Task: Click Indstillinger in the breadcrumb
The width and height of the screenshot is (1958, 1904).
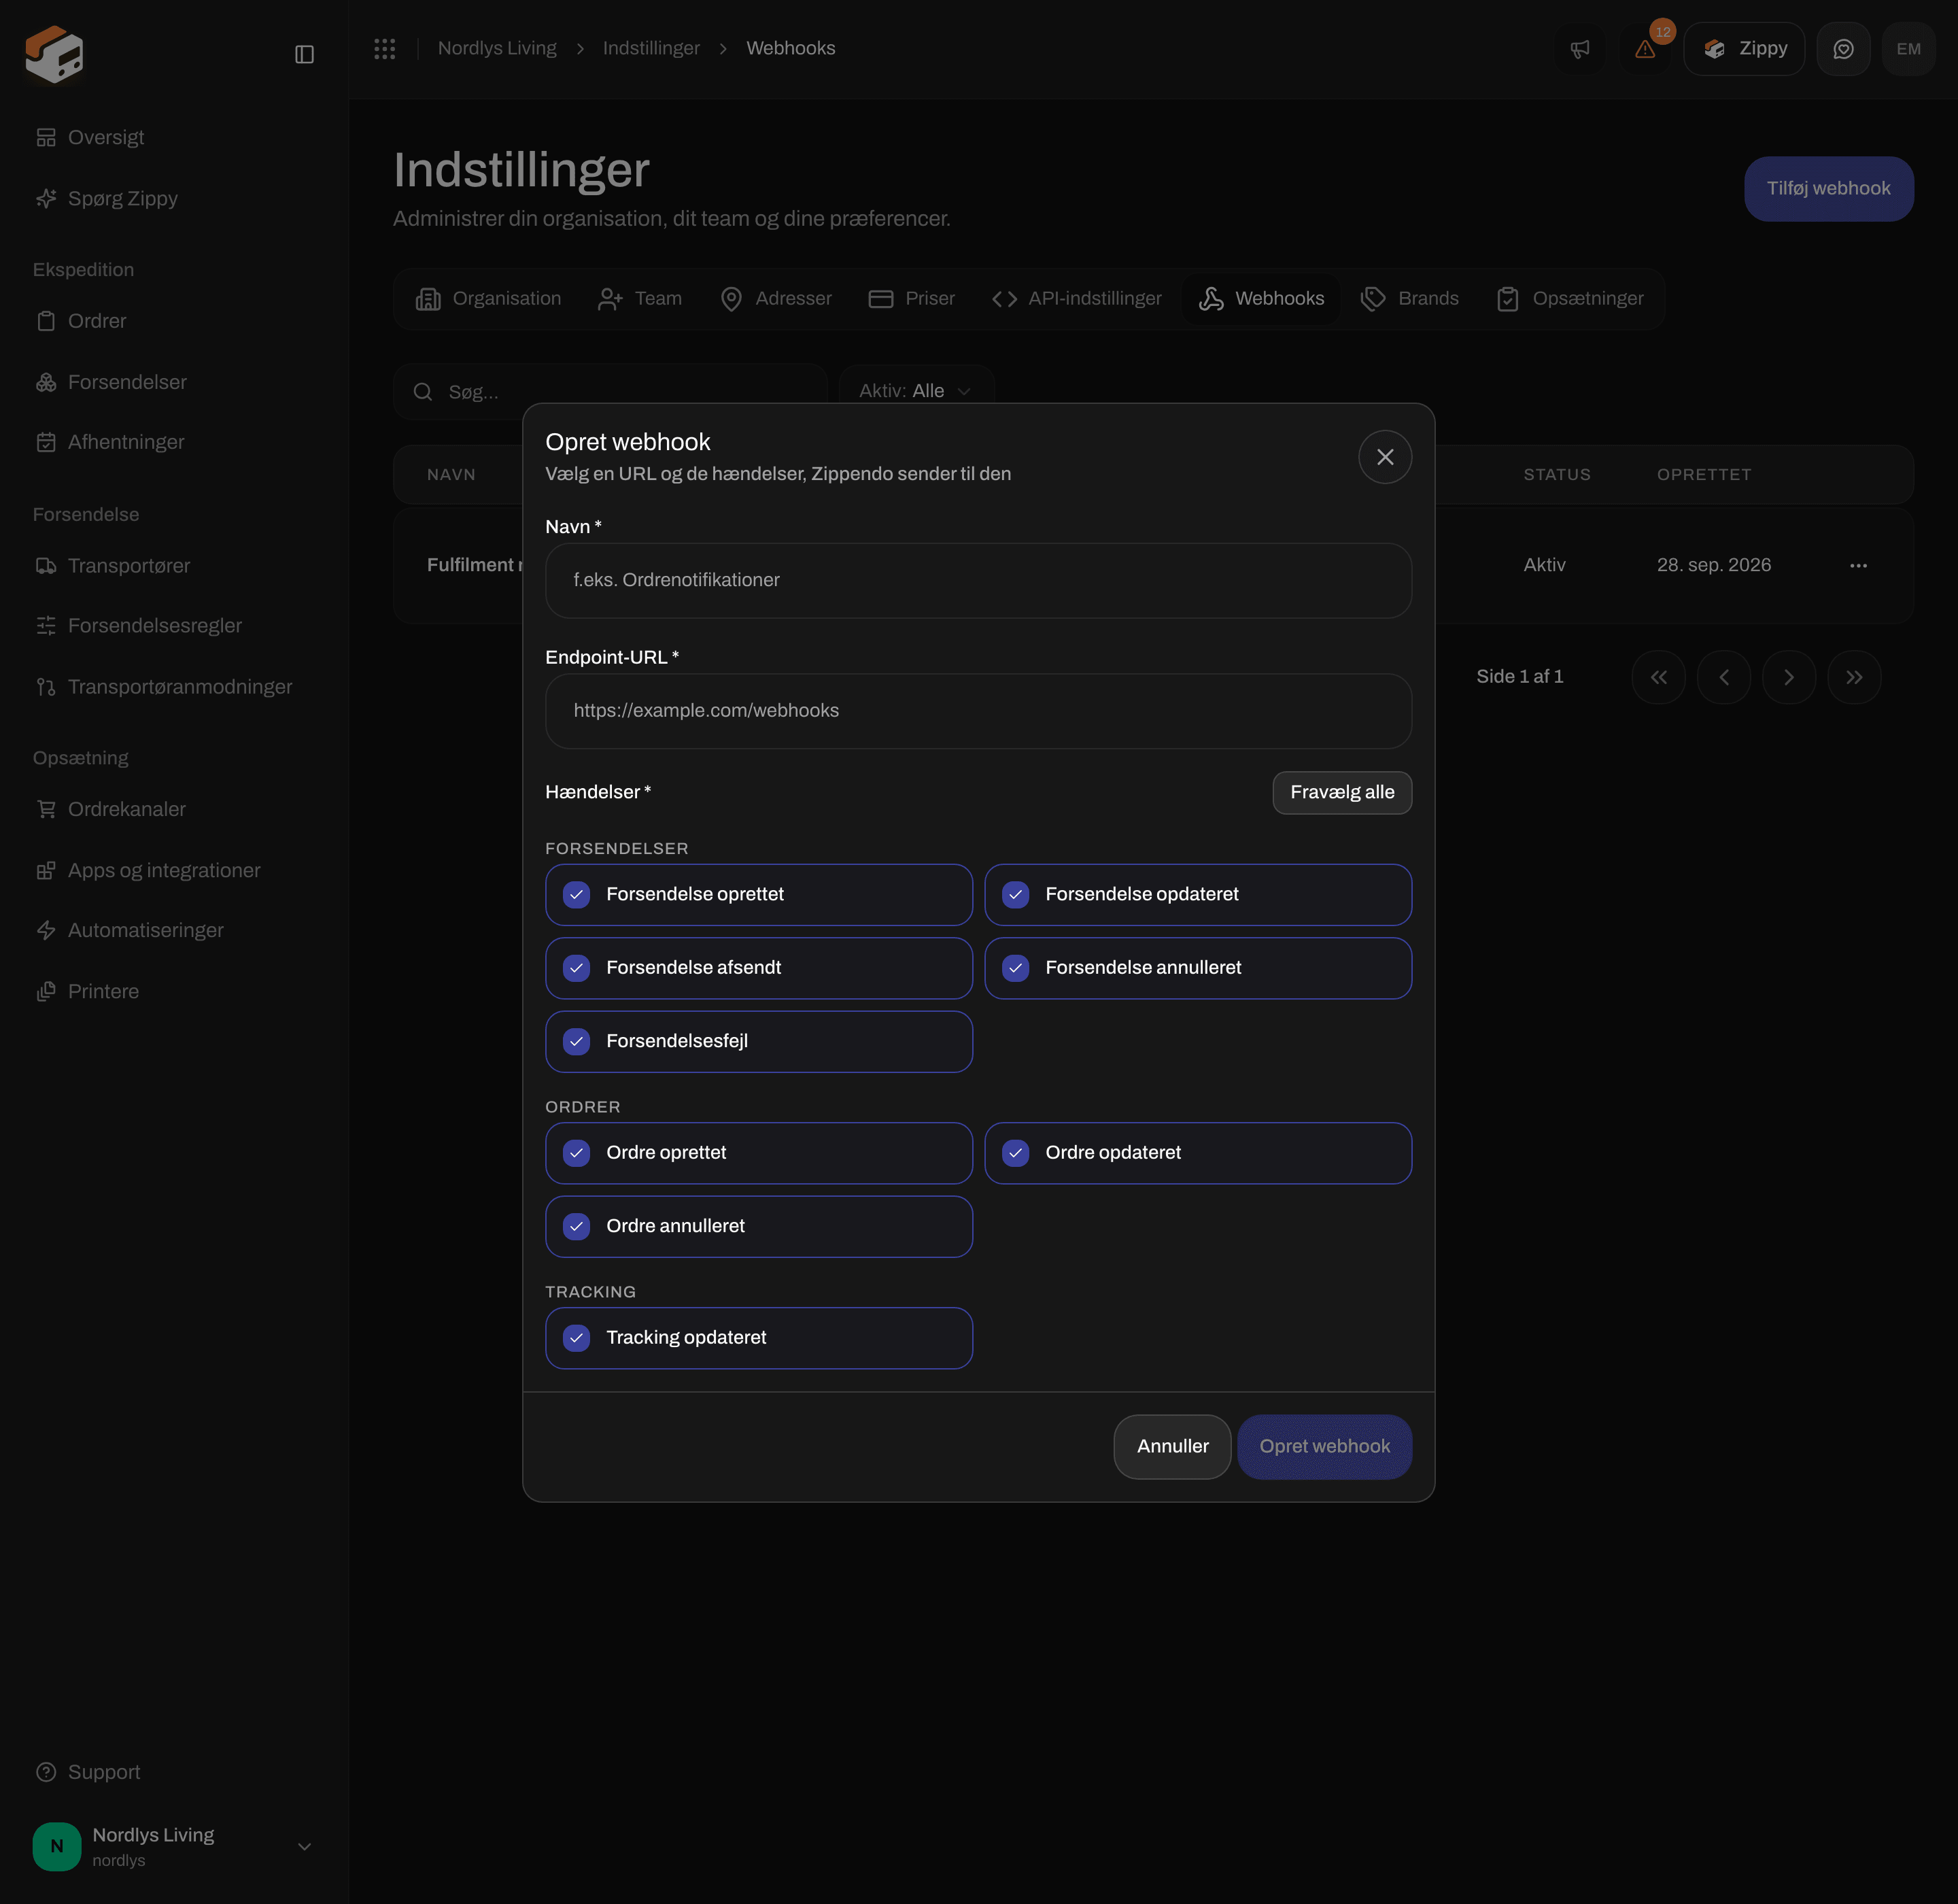Action: click(x=651, y=48)
